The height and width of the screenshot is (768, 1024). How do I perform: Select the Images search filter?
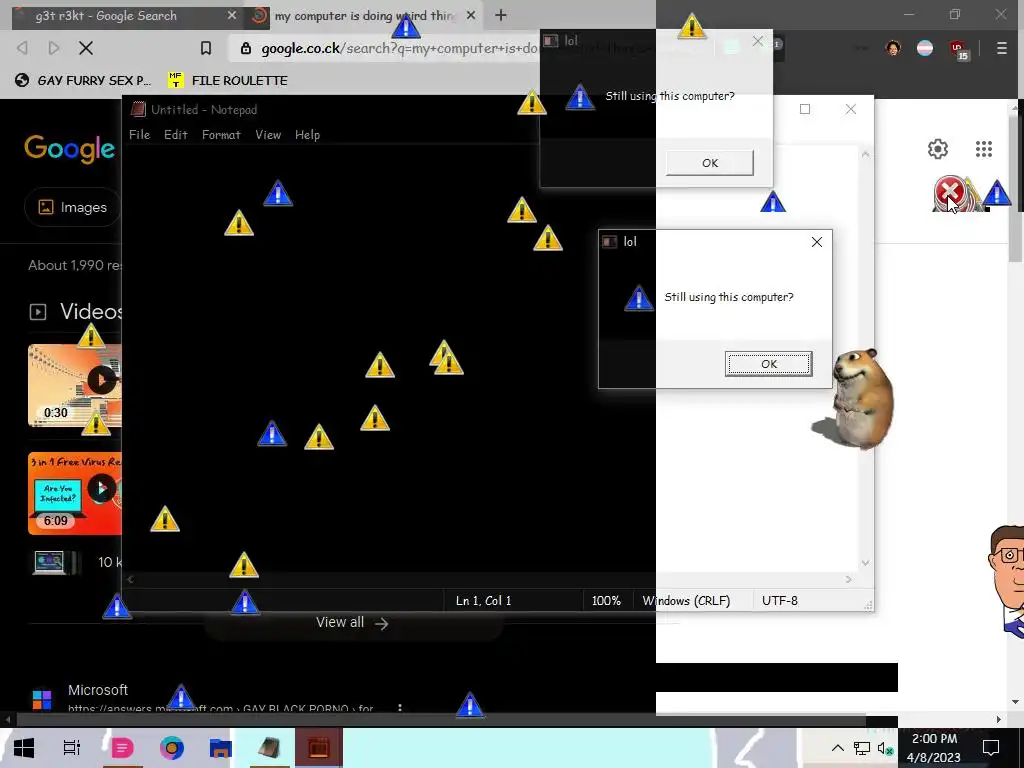(72, 207)
